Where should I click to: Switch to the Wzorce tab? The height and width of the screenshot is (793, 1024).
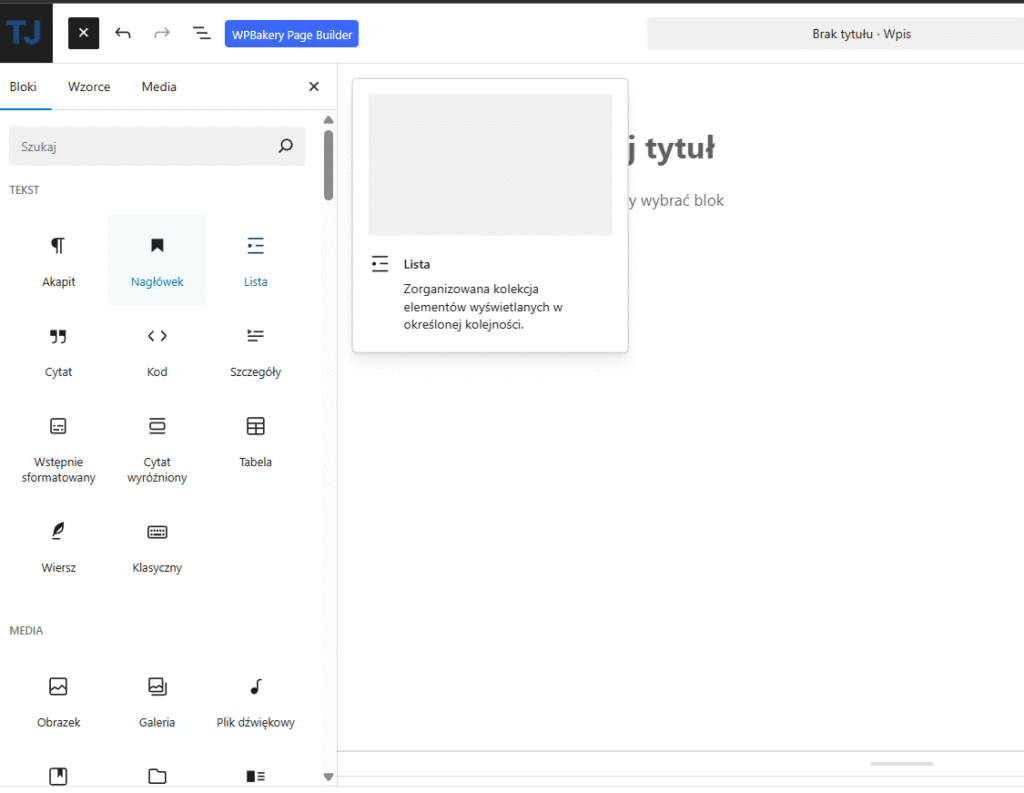pos(89,87)
